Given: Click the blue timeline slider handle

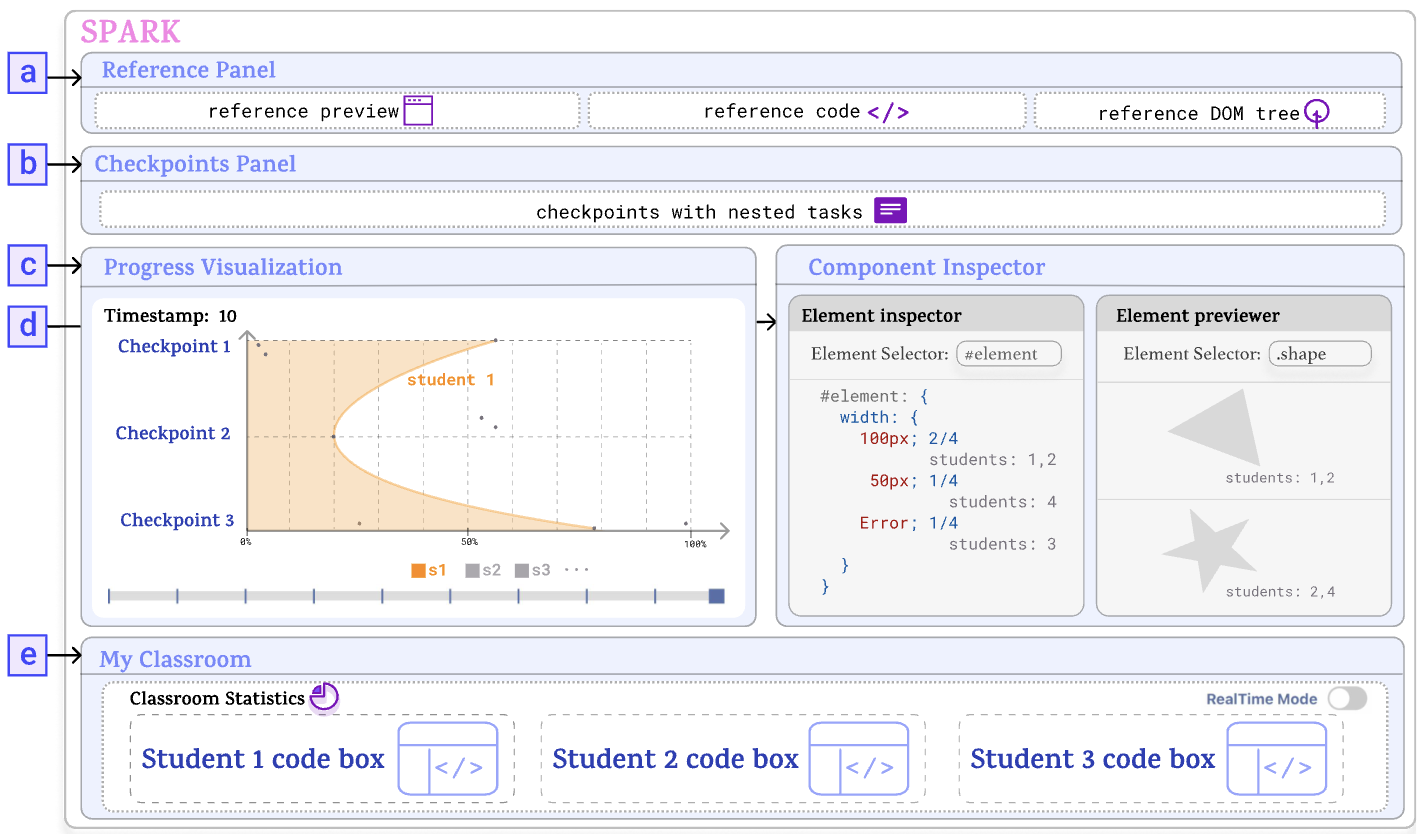Looking at the screenshot, I should coord(716,596).
